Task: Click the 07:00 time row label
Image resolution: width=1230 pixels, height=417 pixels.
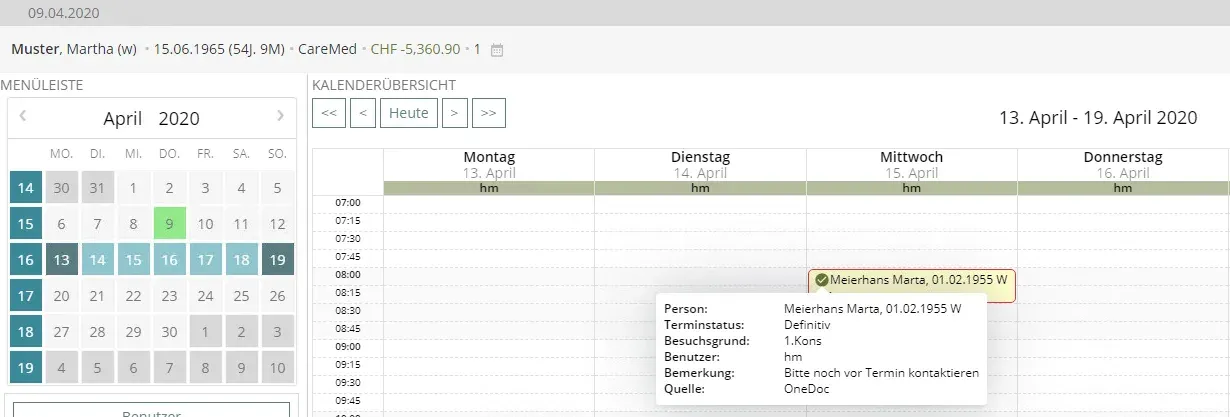Action: tap(347, 203)
